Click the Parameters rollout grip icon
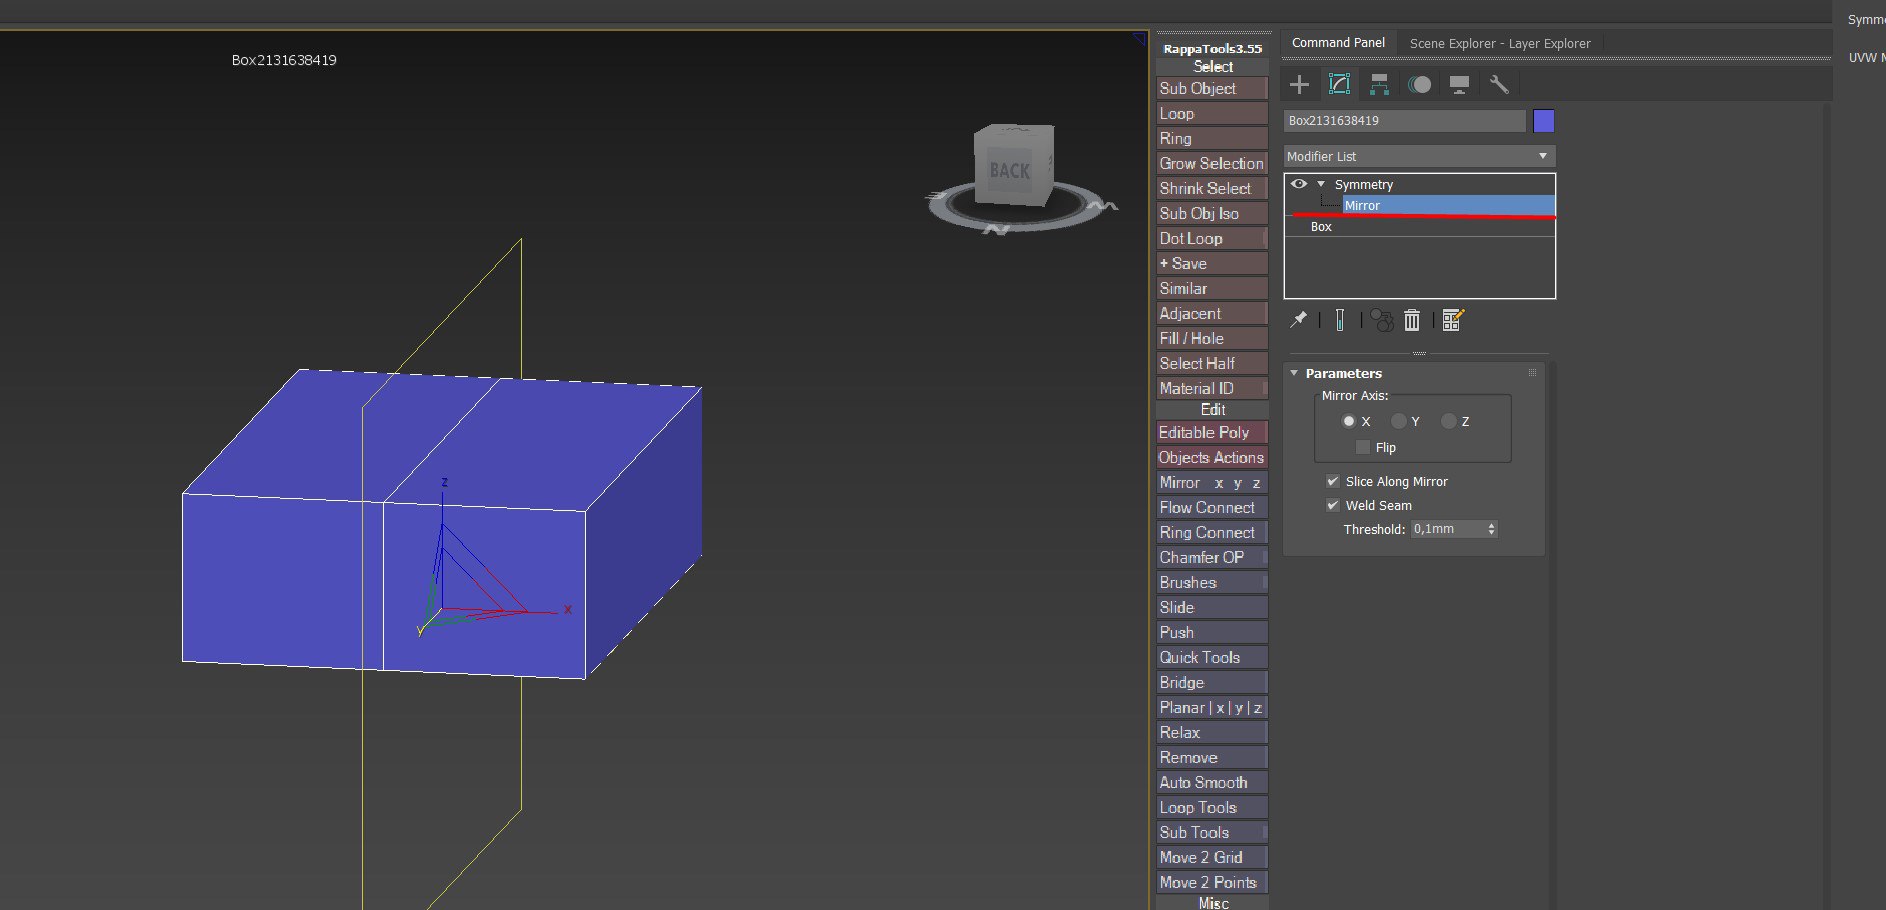 pos(1532,373)
